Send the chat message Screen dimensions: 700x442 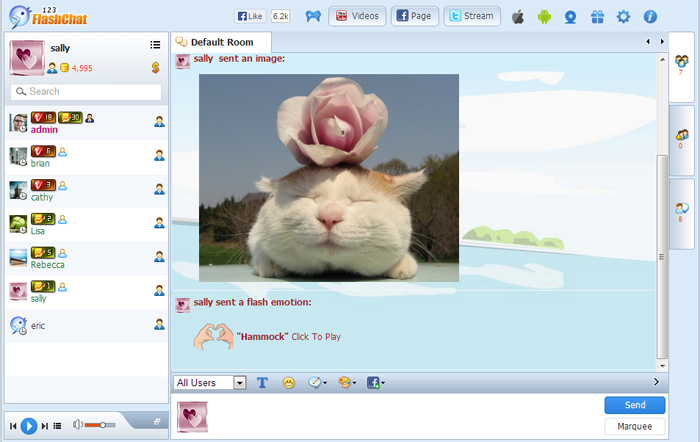tap(634, 405)
